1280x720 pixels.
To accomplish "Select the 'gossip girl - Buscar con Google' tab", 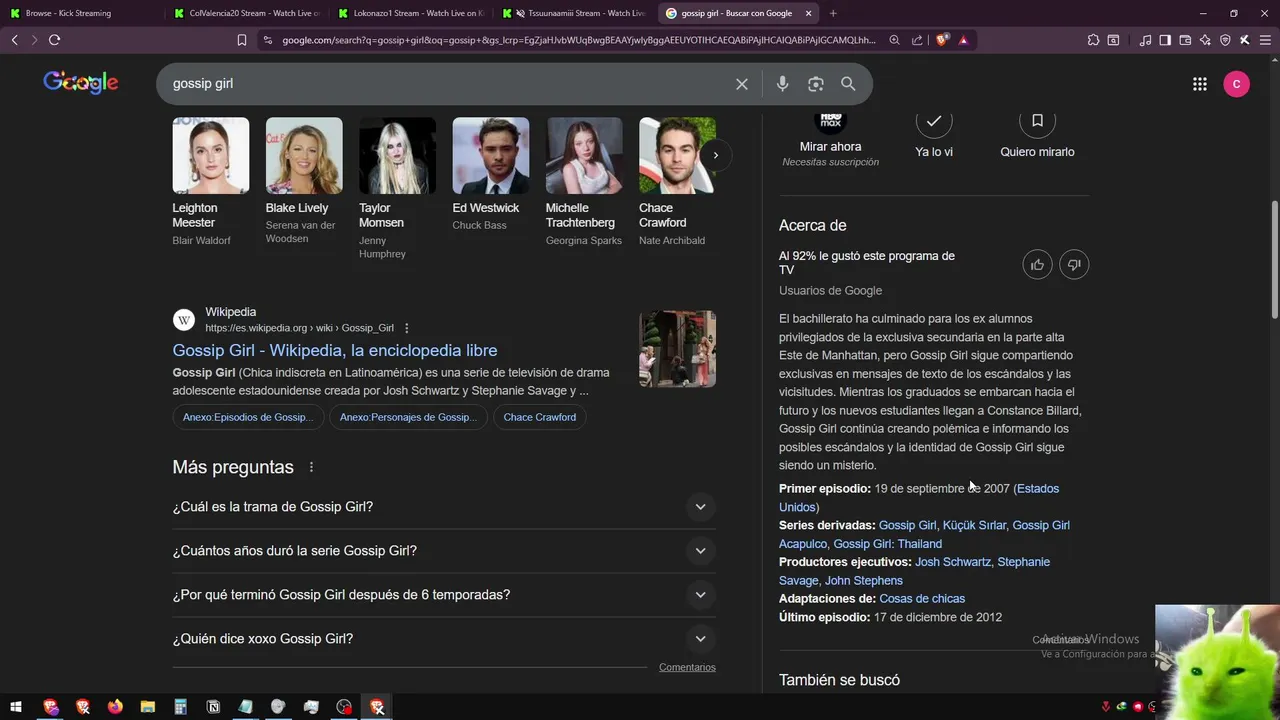I will 737,13.
